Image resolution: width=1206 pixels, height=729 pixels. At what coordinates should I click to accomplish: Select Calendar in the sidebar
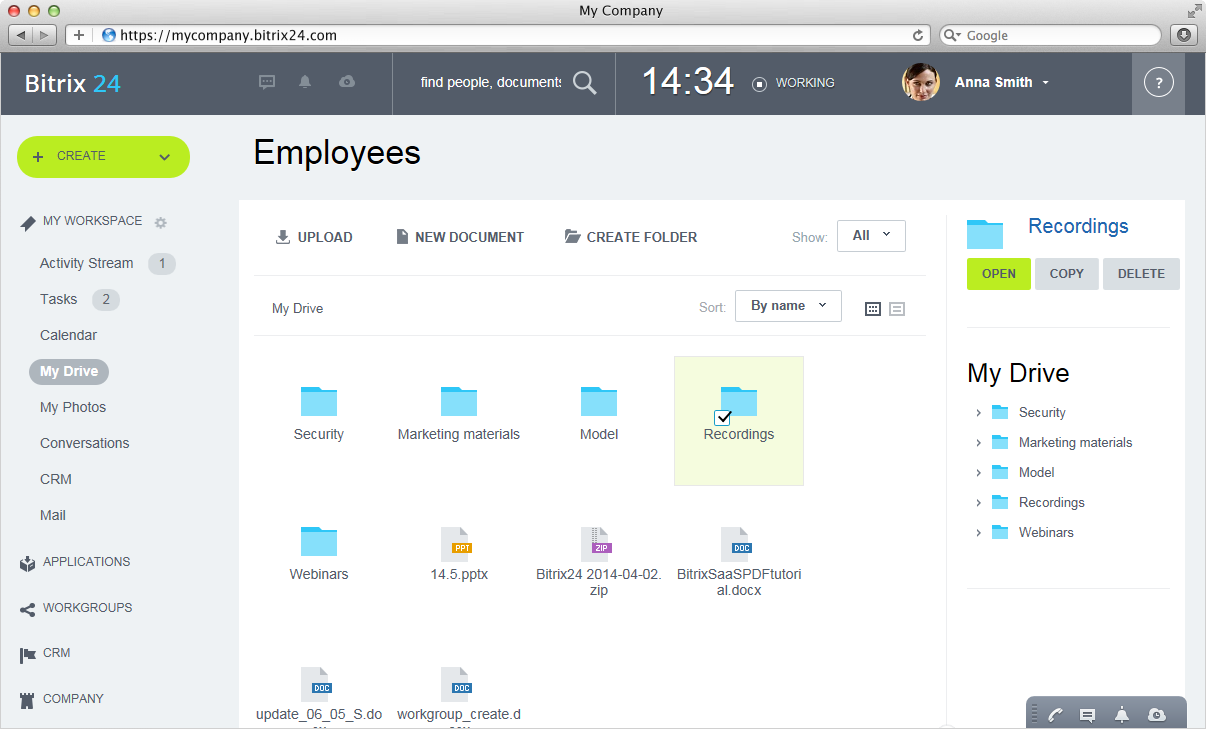(x=68, y=335)
